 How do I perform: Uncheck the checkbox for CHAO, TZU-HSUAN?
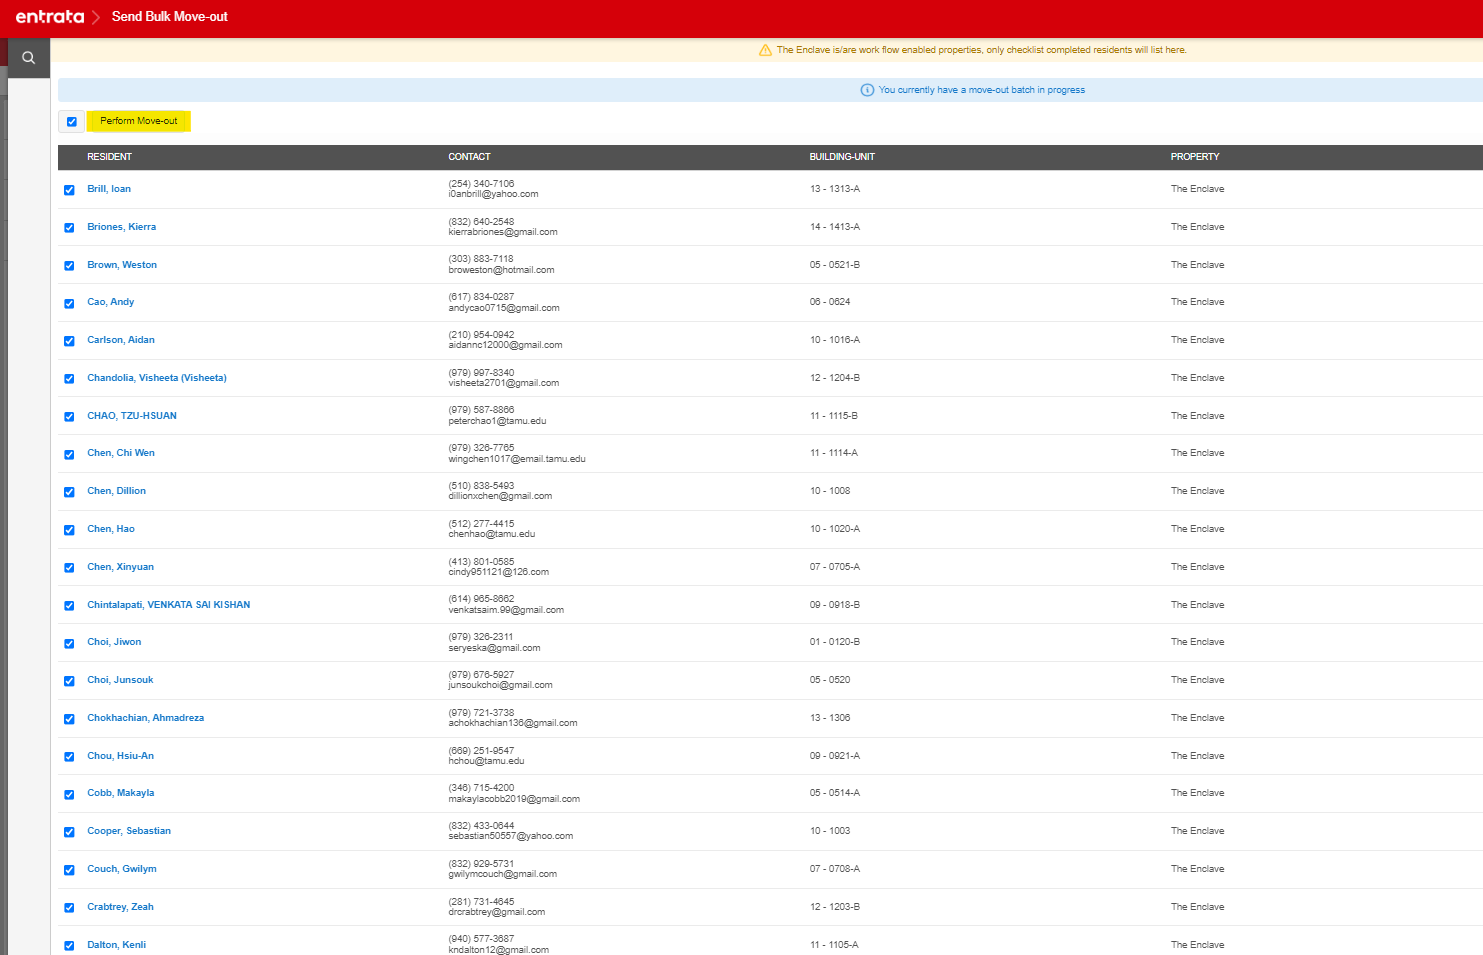(x=69, y=417)
